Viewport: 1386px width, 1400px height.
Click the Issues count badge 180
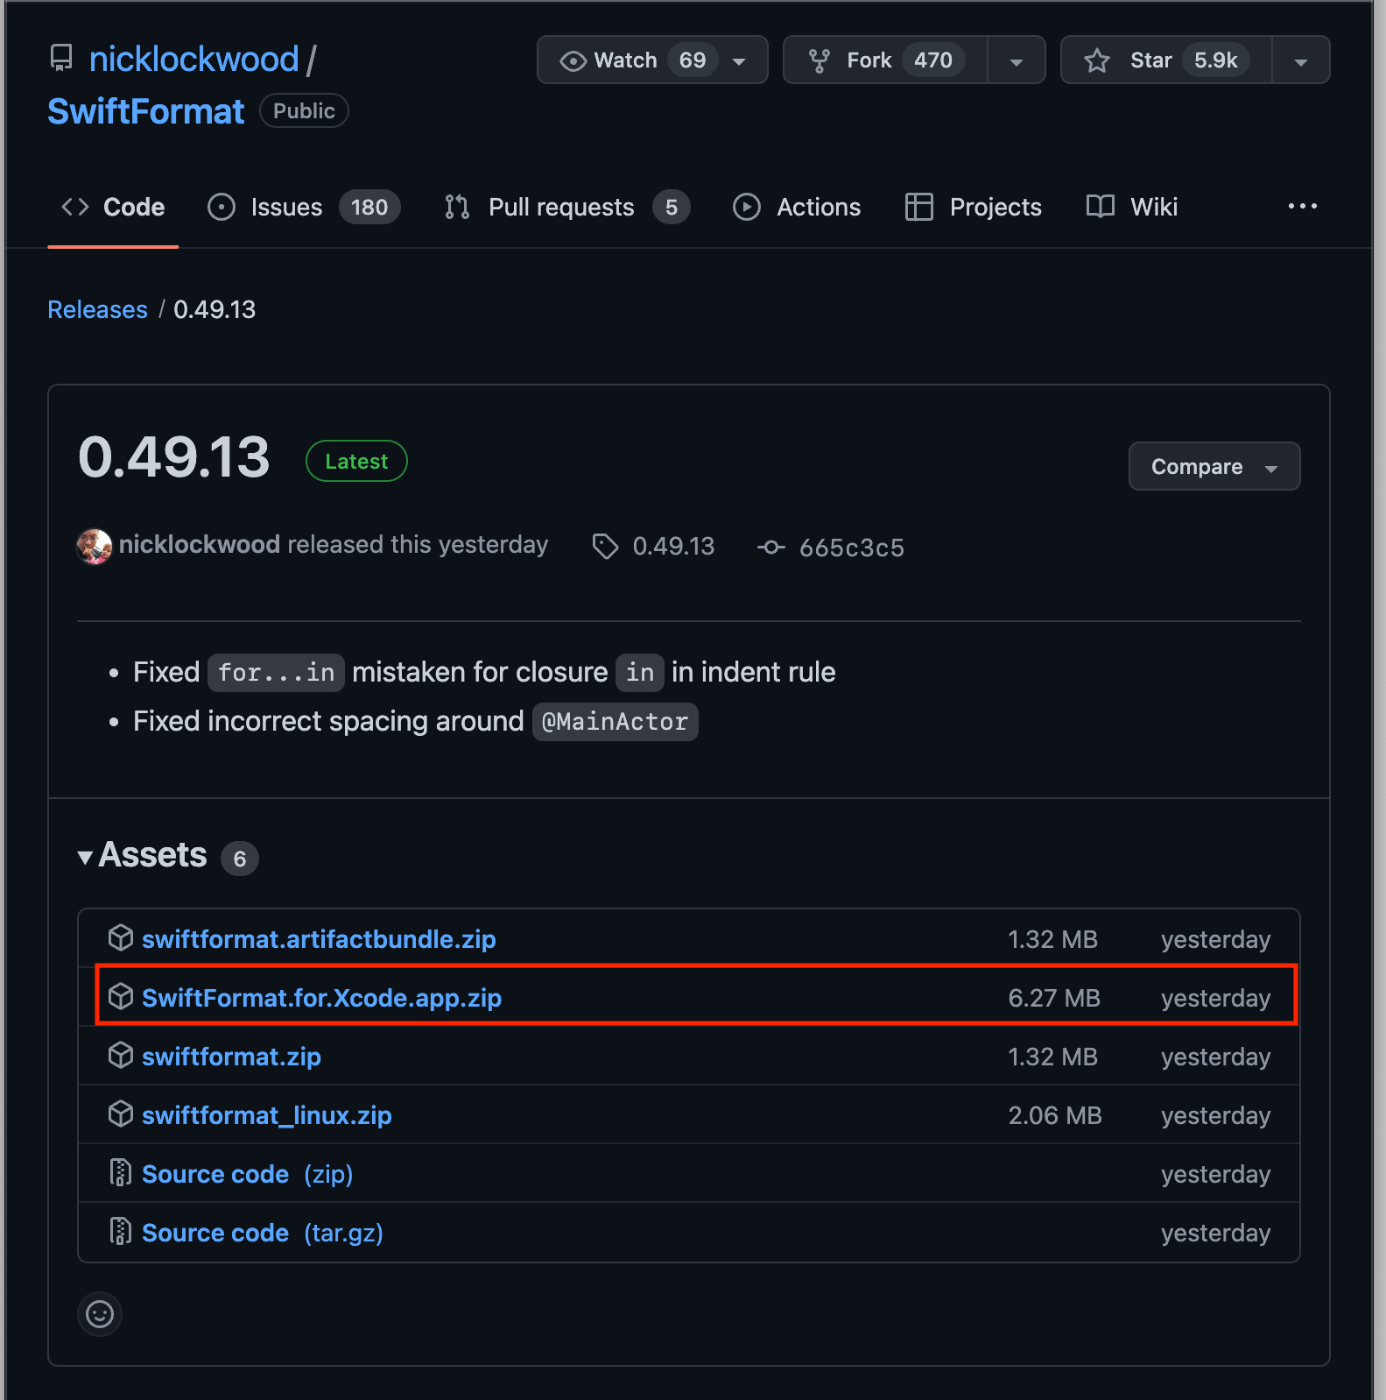coord(369,207)
